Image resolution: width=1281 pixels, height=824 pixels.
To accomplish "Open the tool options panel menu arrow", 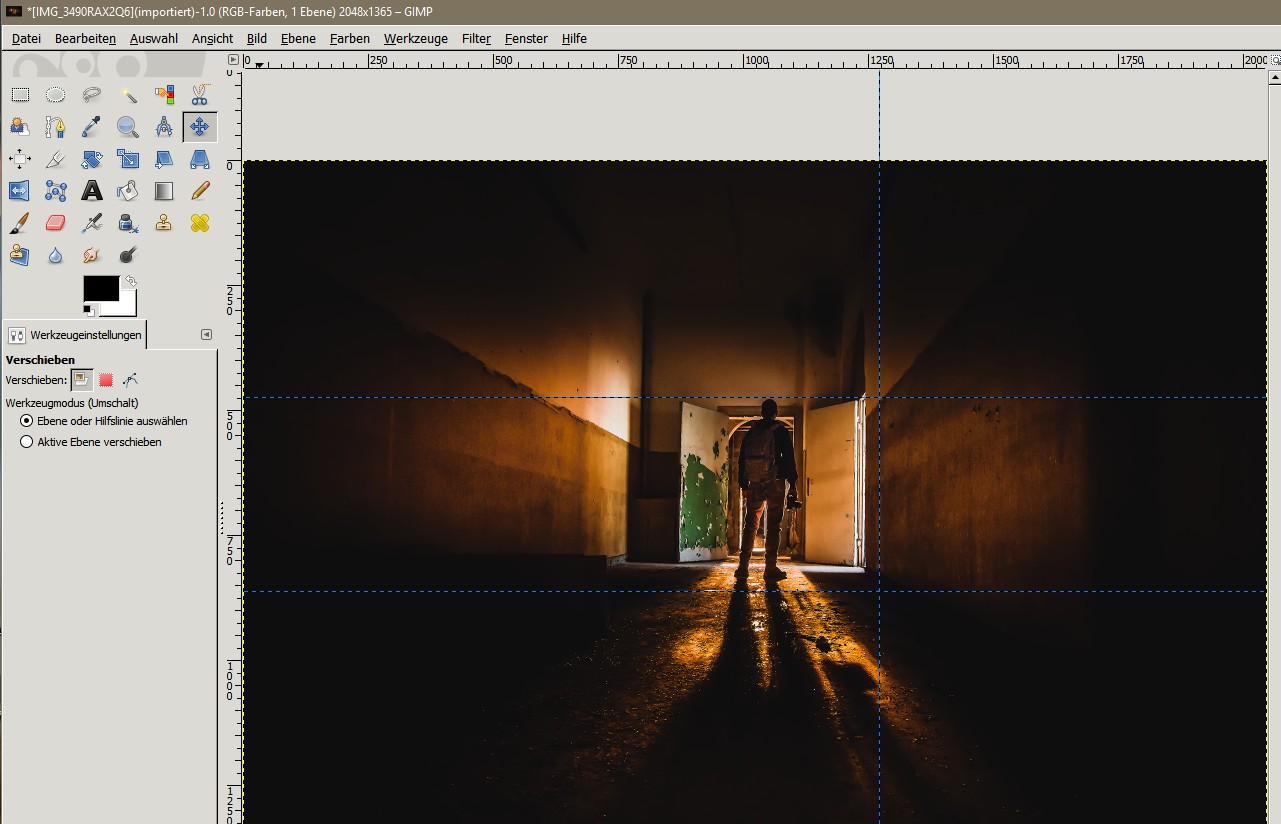I will tap(206, 334).
